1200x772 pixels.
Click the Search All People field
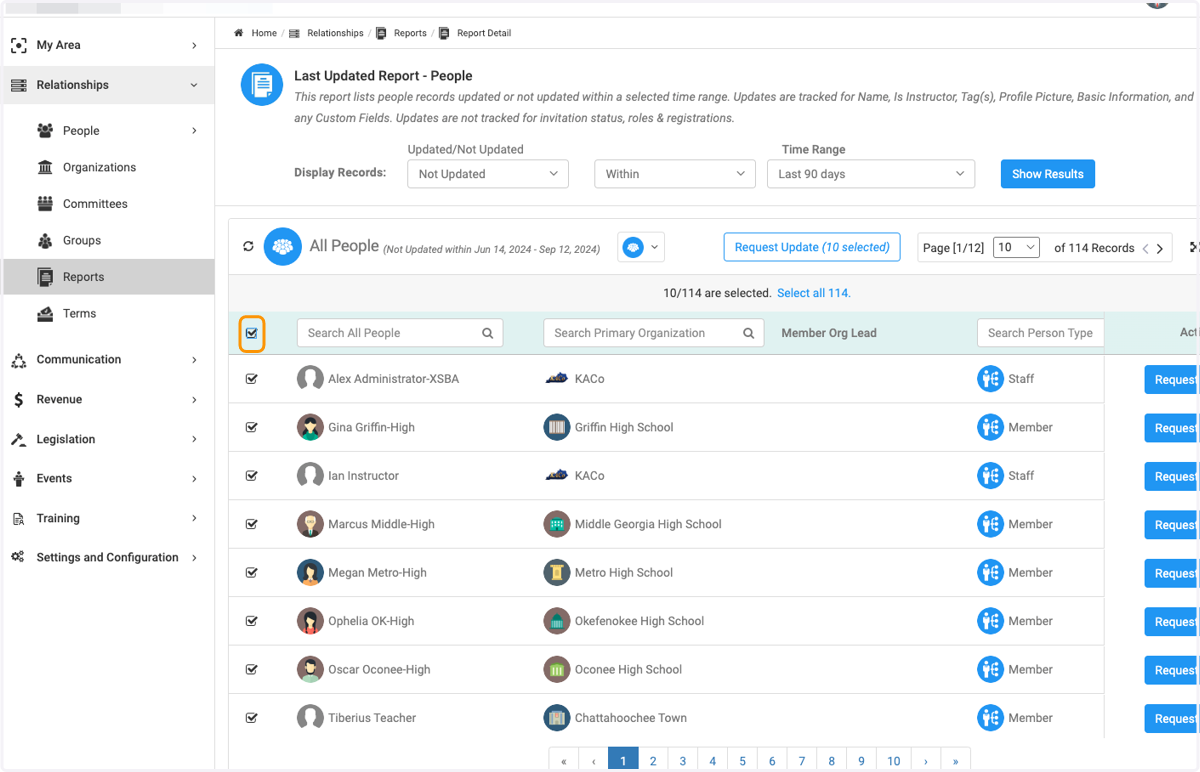400,333
